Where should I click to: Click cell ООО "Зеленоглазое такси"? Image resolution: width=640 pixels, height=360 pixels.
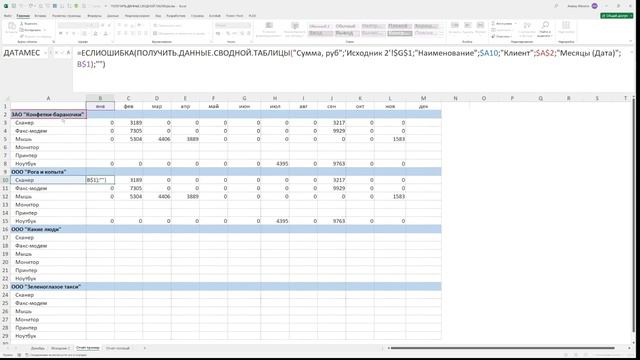(48, 287)
